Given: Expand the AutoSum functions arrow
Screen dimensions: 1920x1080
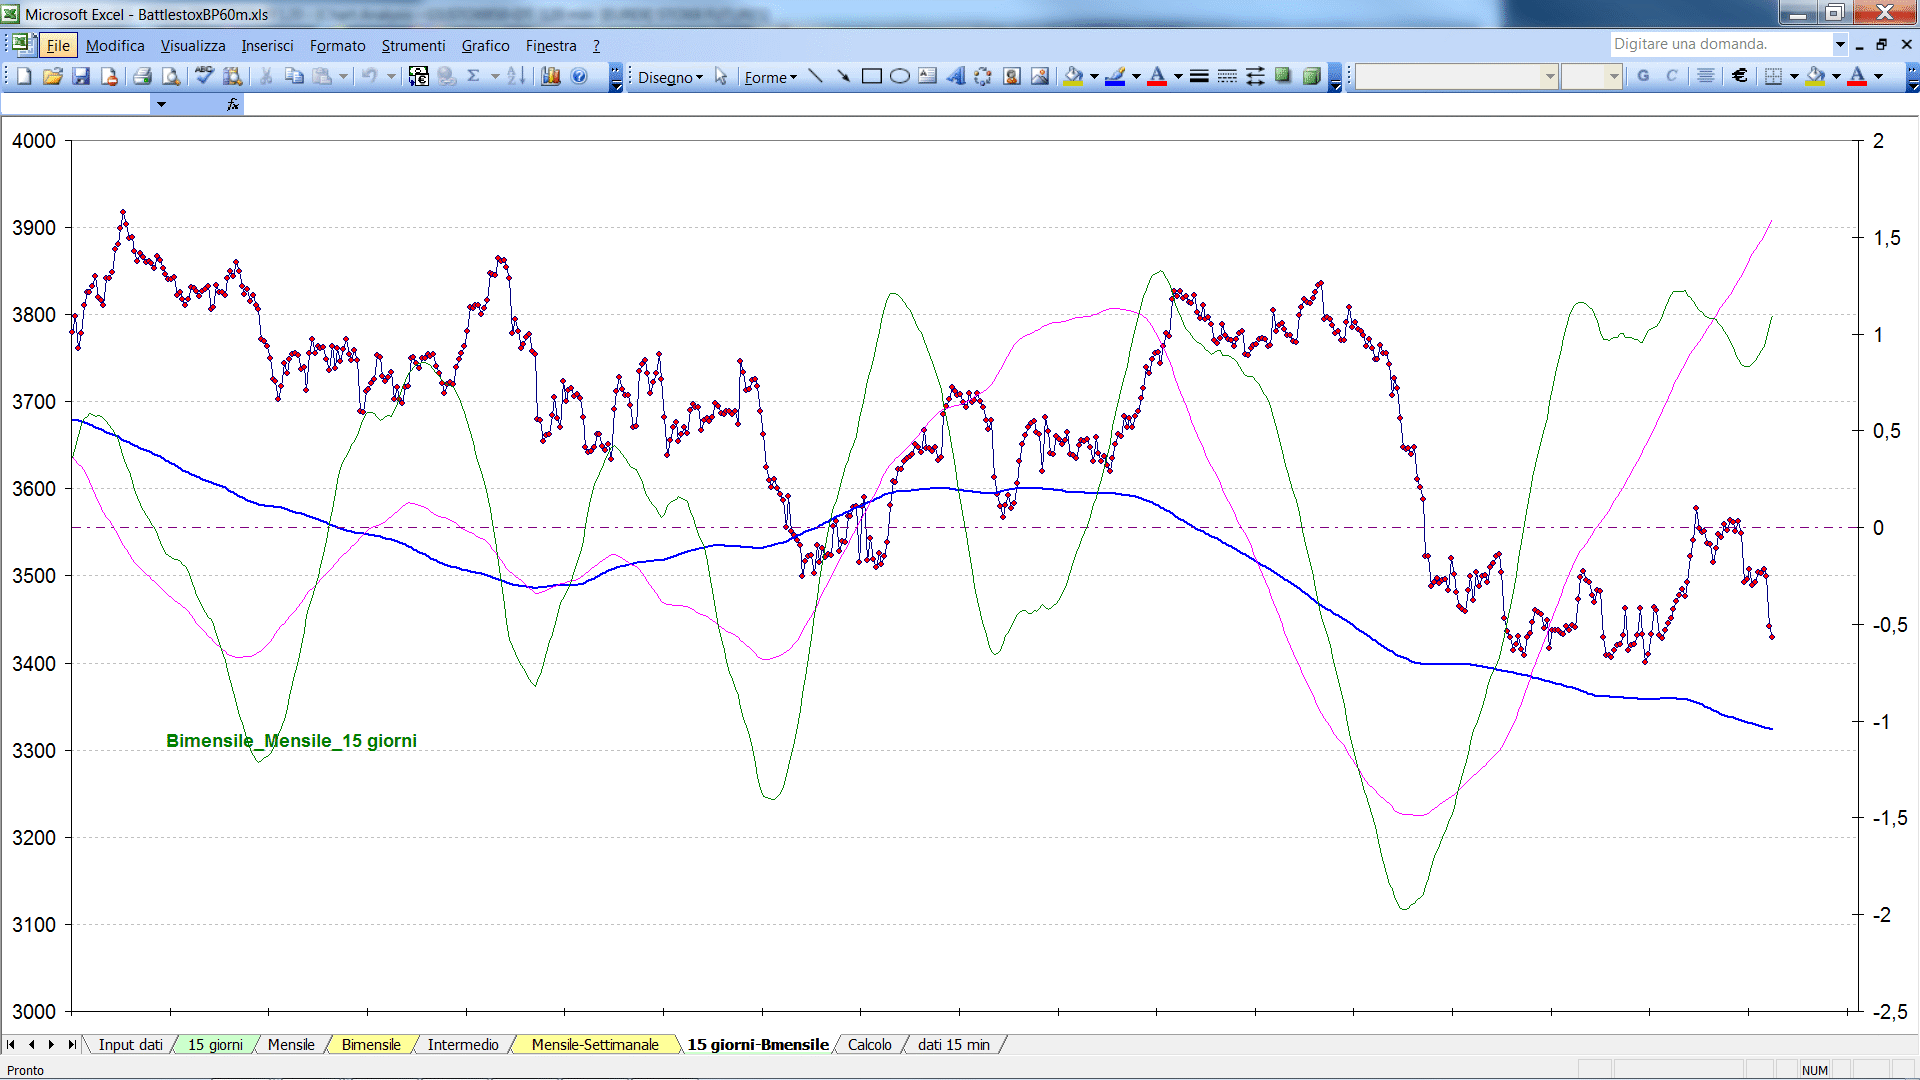Looking at the screenshot, I should (x=495, y=76).
